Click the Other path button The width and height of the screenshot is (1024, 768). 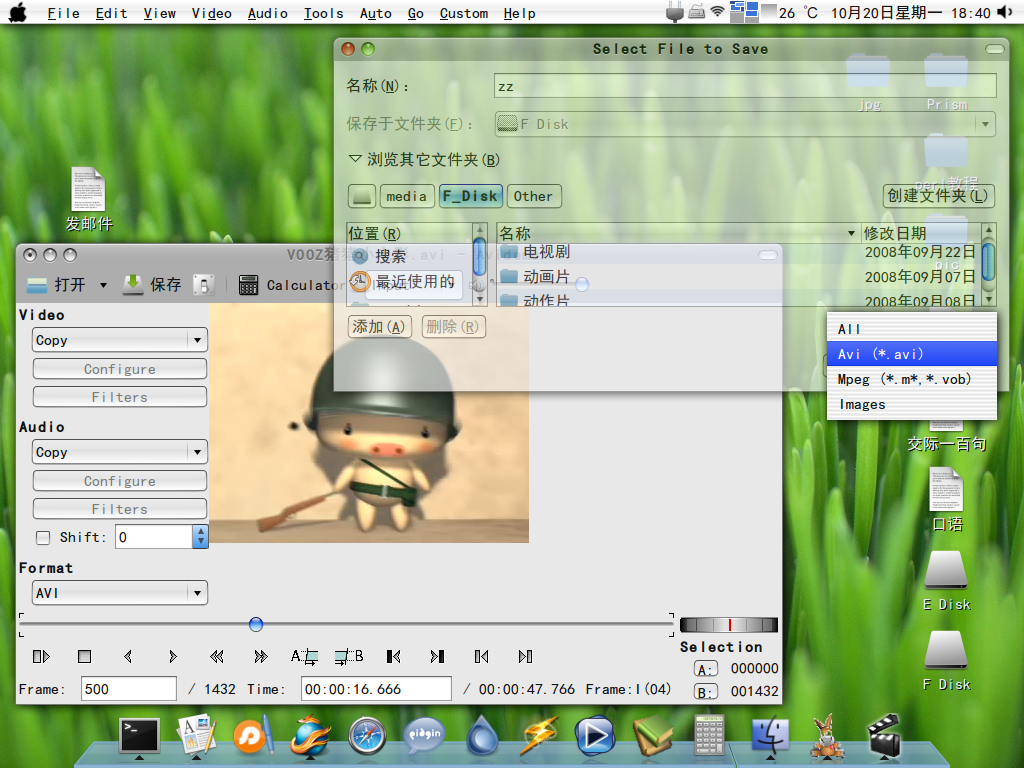point(534,196)
